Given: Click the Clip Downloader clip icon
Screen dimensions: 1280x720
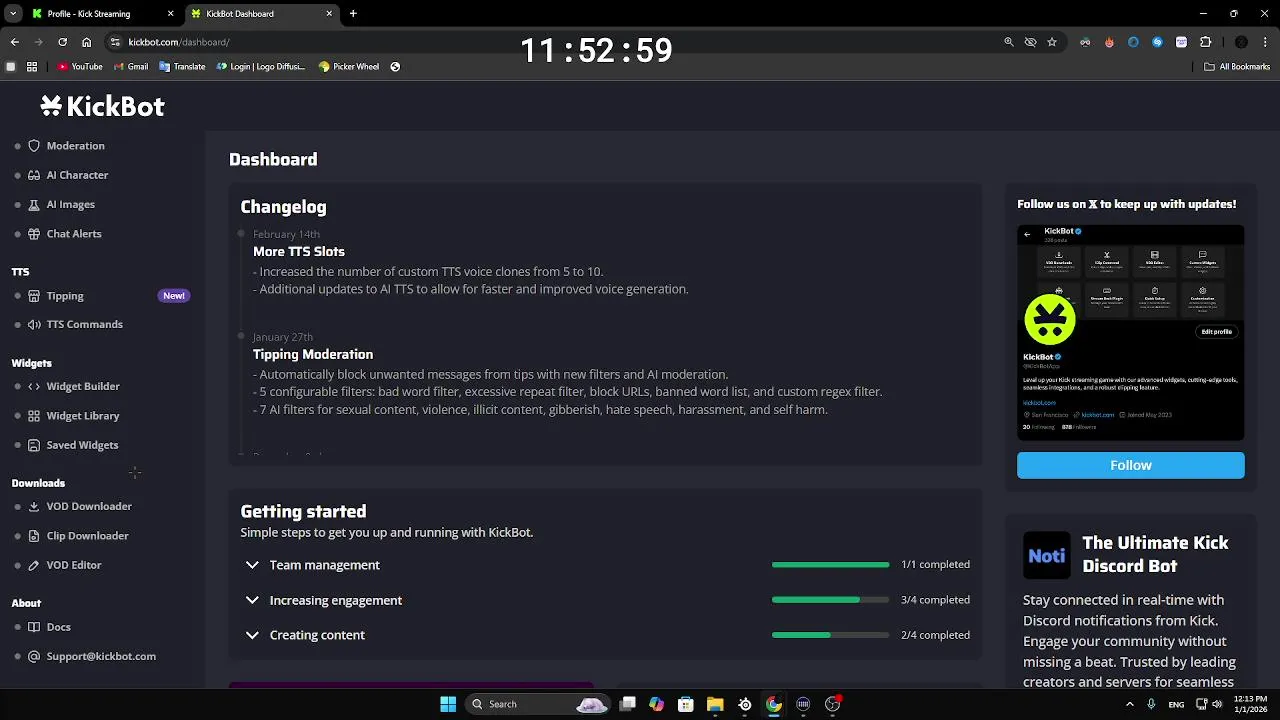Looking at the screenshot, I should point(34,536).
